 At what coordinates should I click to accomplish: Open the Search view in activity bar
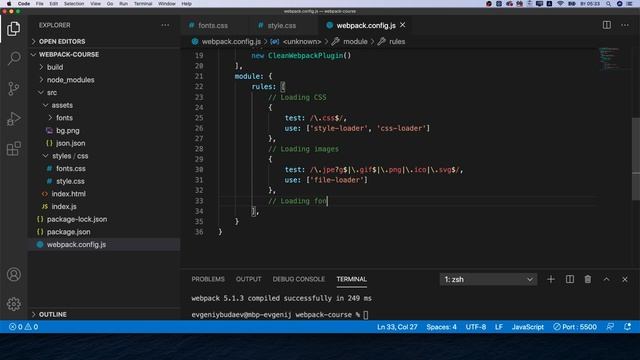pos(13,58)
